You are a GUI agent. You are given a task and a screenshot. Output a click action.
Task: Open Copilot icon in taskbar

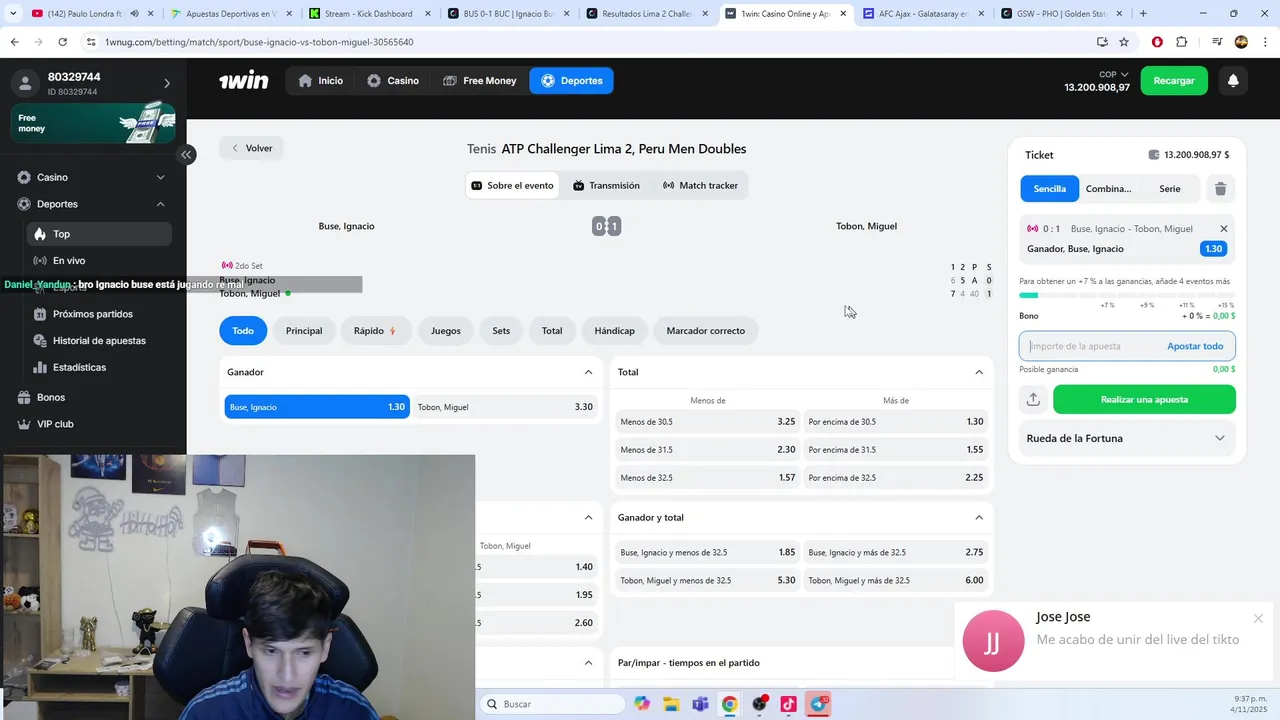point(642,704)
